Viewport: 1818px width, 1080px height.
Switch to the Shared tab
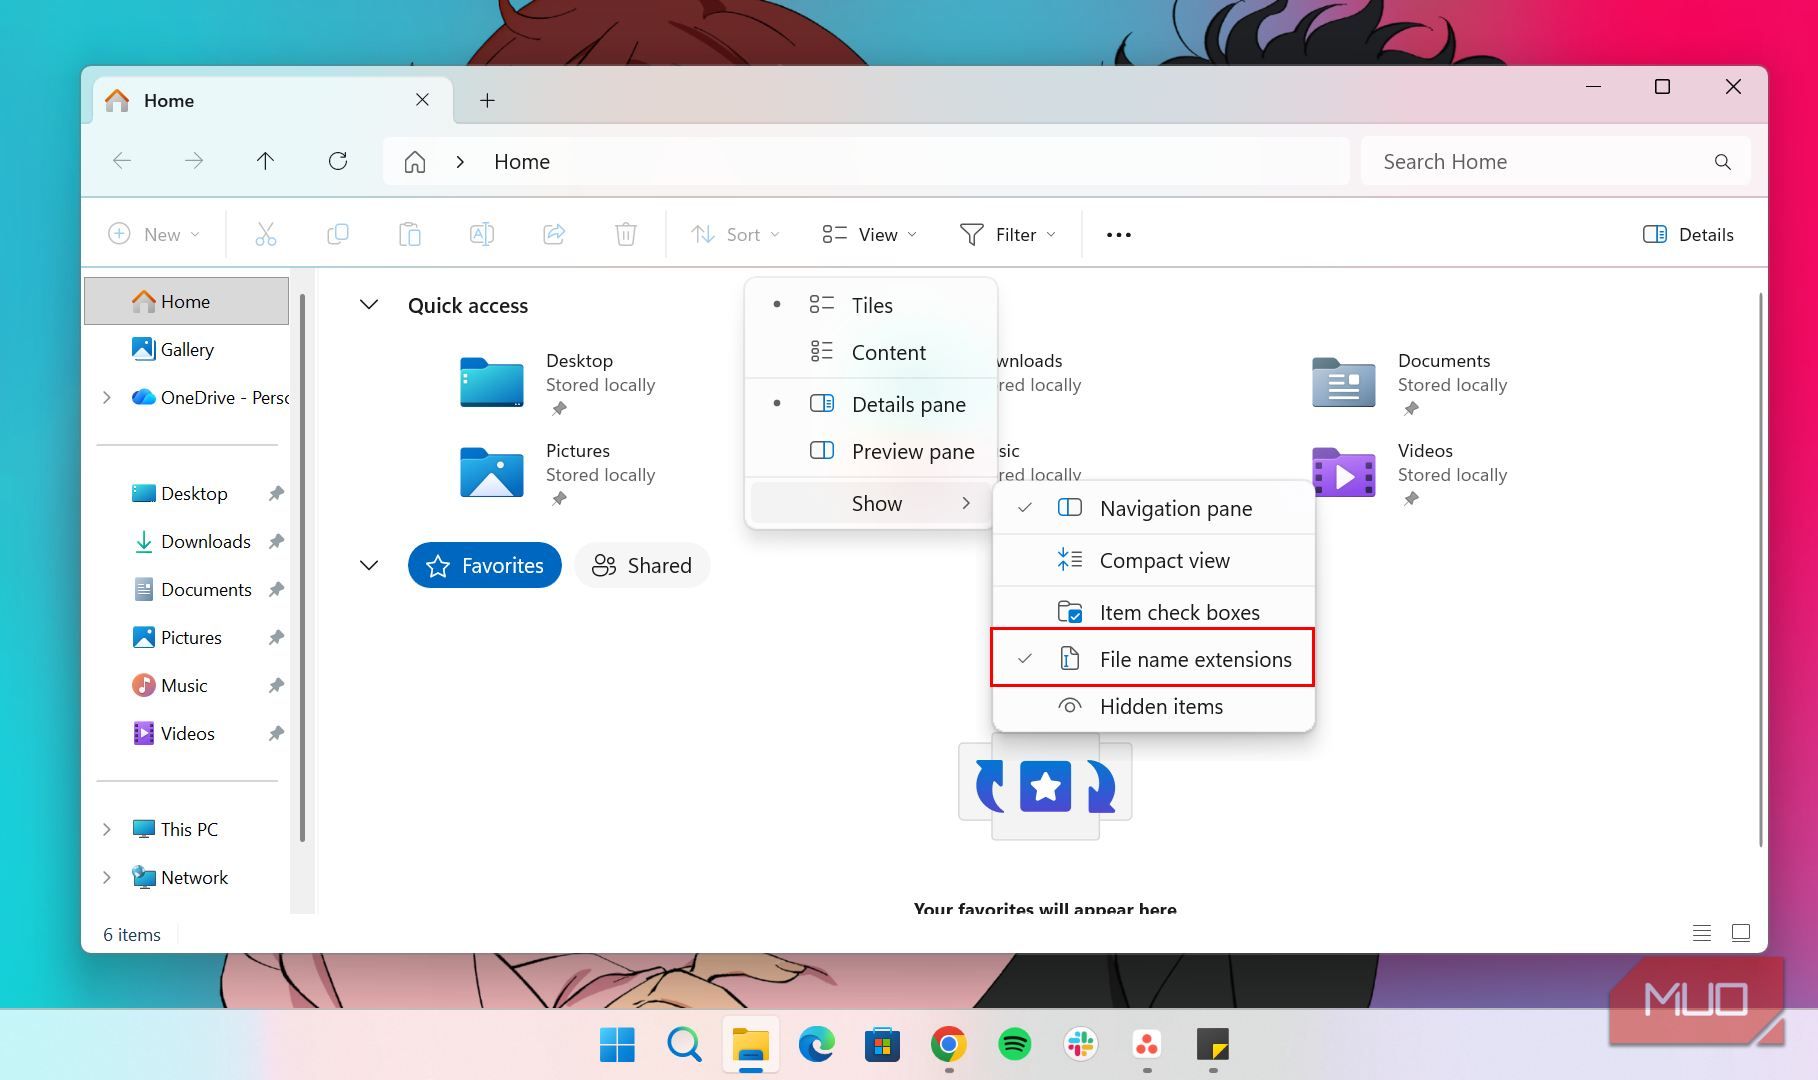tap(642, 565)
